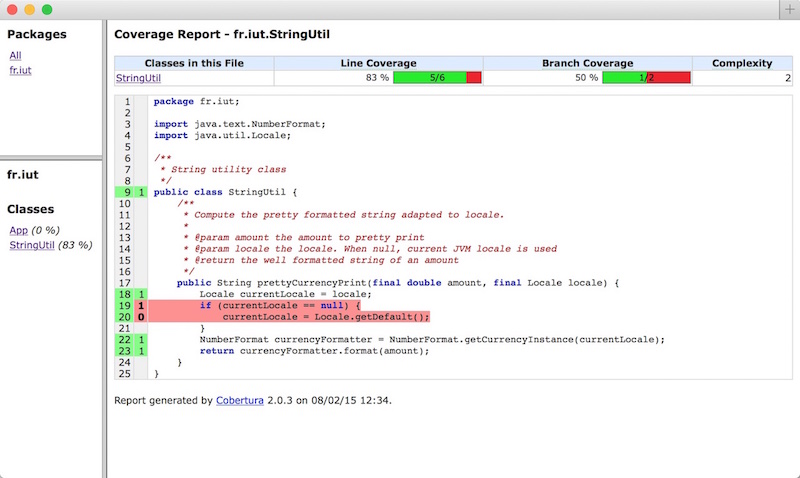Click the fr.iut heading in sidebar

[x=22, y=174]
